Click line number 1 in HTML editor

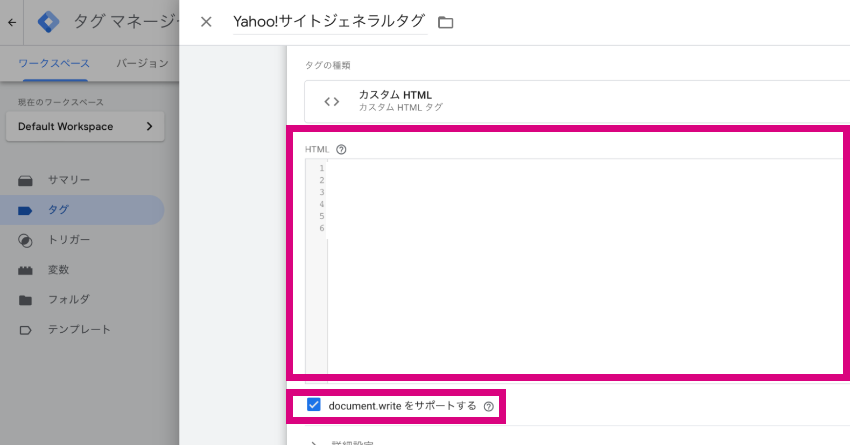(x=321, y=168)
